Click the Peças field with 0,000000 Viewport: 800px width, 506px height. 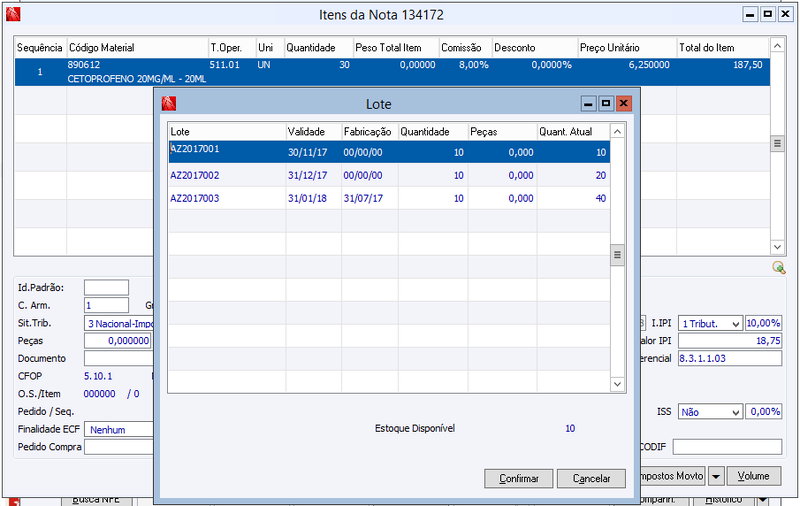pos(117,341)
